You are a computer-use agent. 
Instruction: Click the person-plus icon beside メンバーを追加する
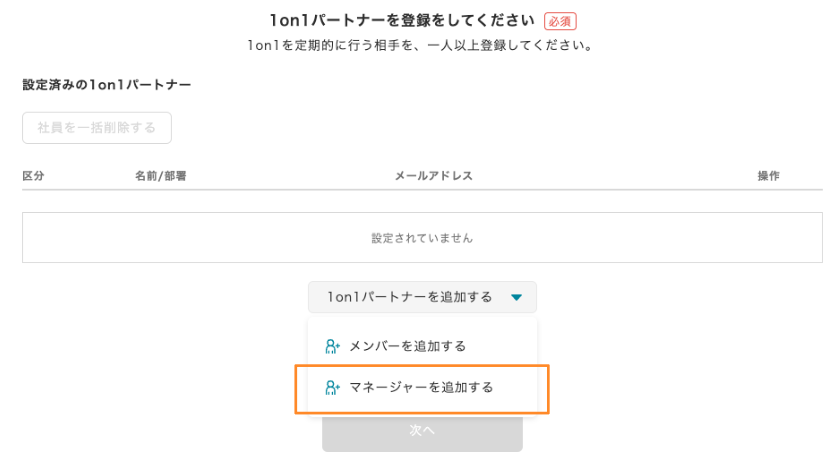[x=333, y=346]
